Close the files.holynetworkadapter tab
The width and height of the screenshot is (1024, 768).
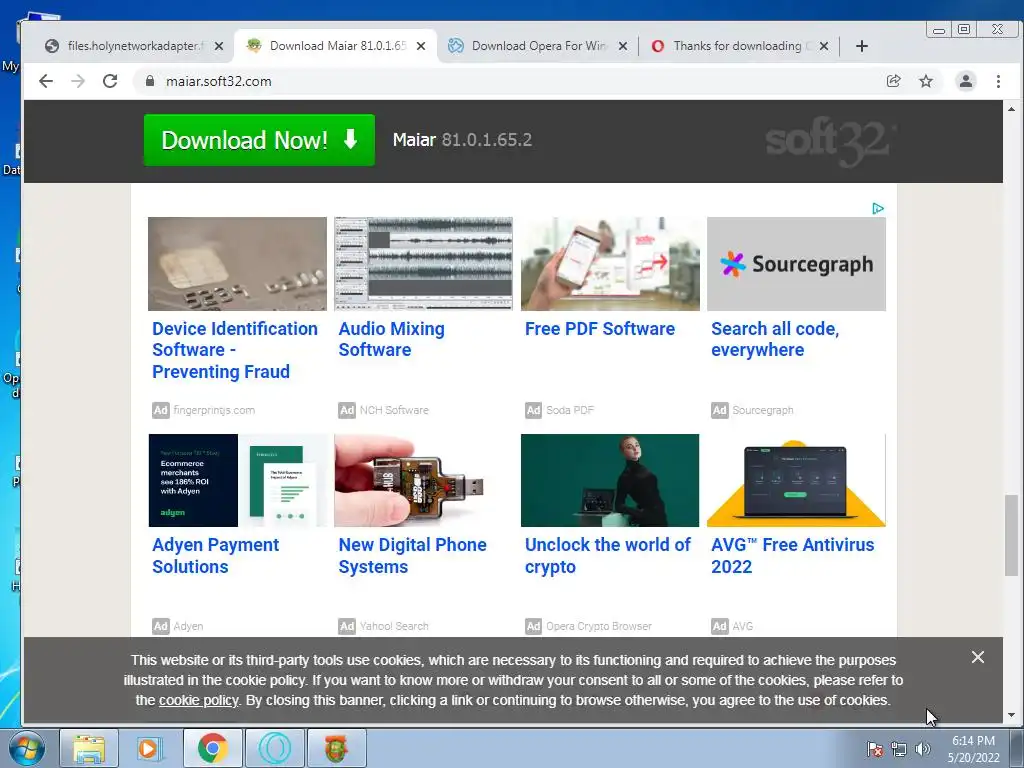pyautogui.click(x=219, y=46)
